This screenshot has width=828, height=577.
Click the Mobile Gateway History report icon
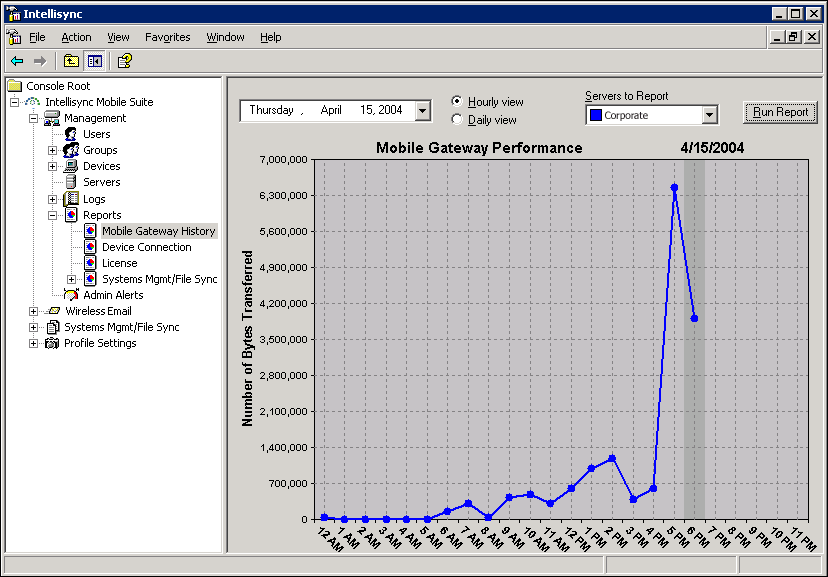pos(90,231)
